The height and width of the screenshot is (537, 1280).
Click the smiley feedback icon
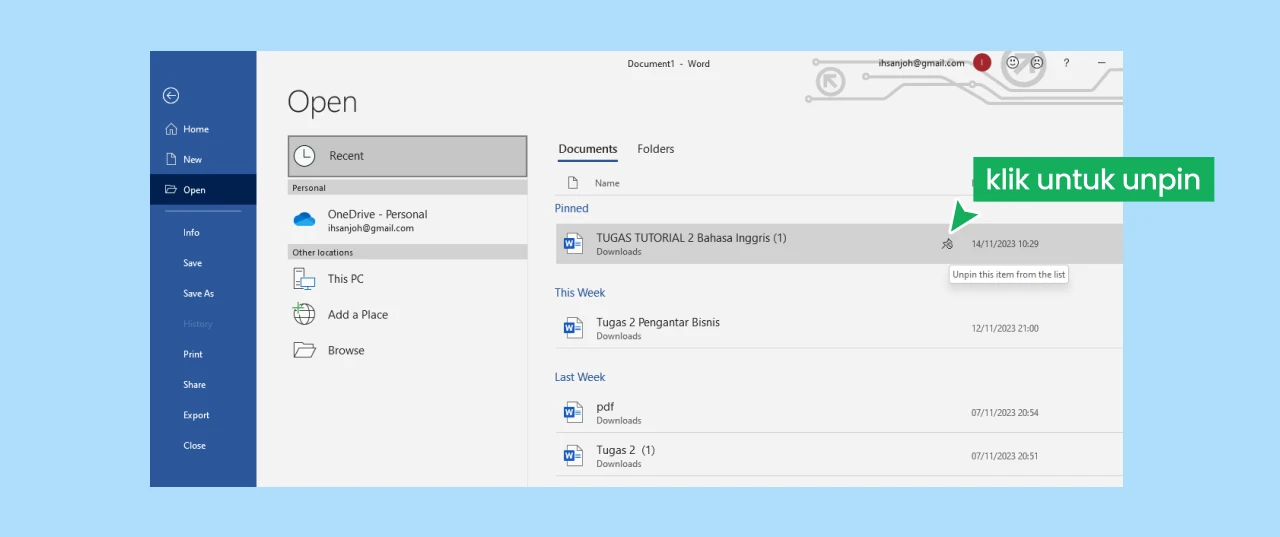[1013, 63]
